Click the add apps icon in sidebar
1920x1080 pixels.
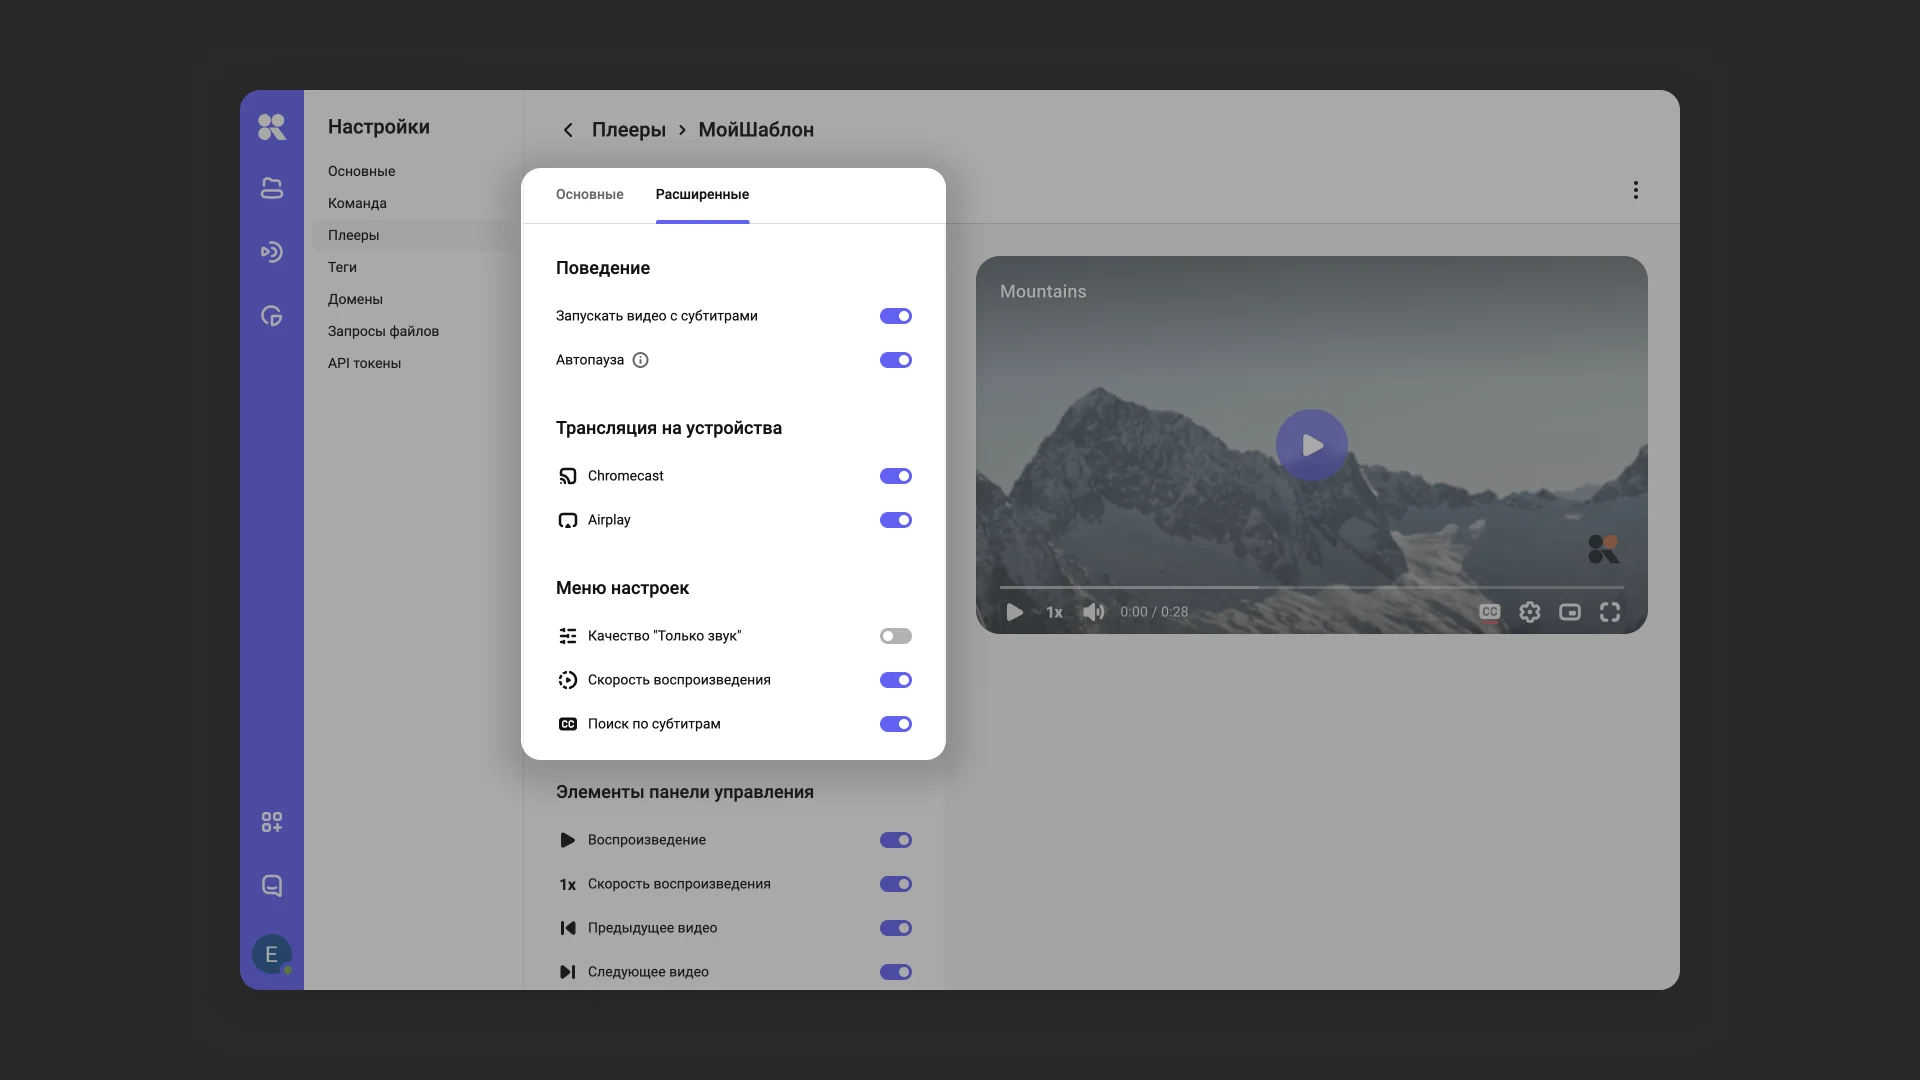coord(271,822)
